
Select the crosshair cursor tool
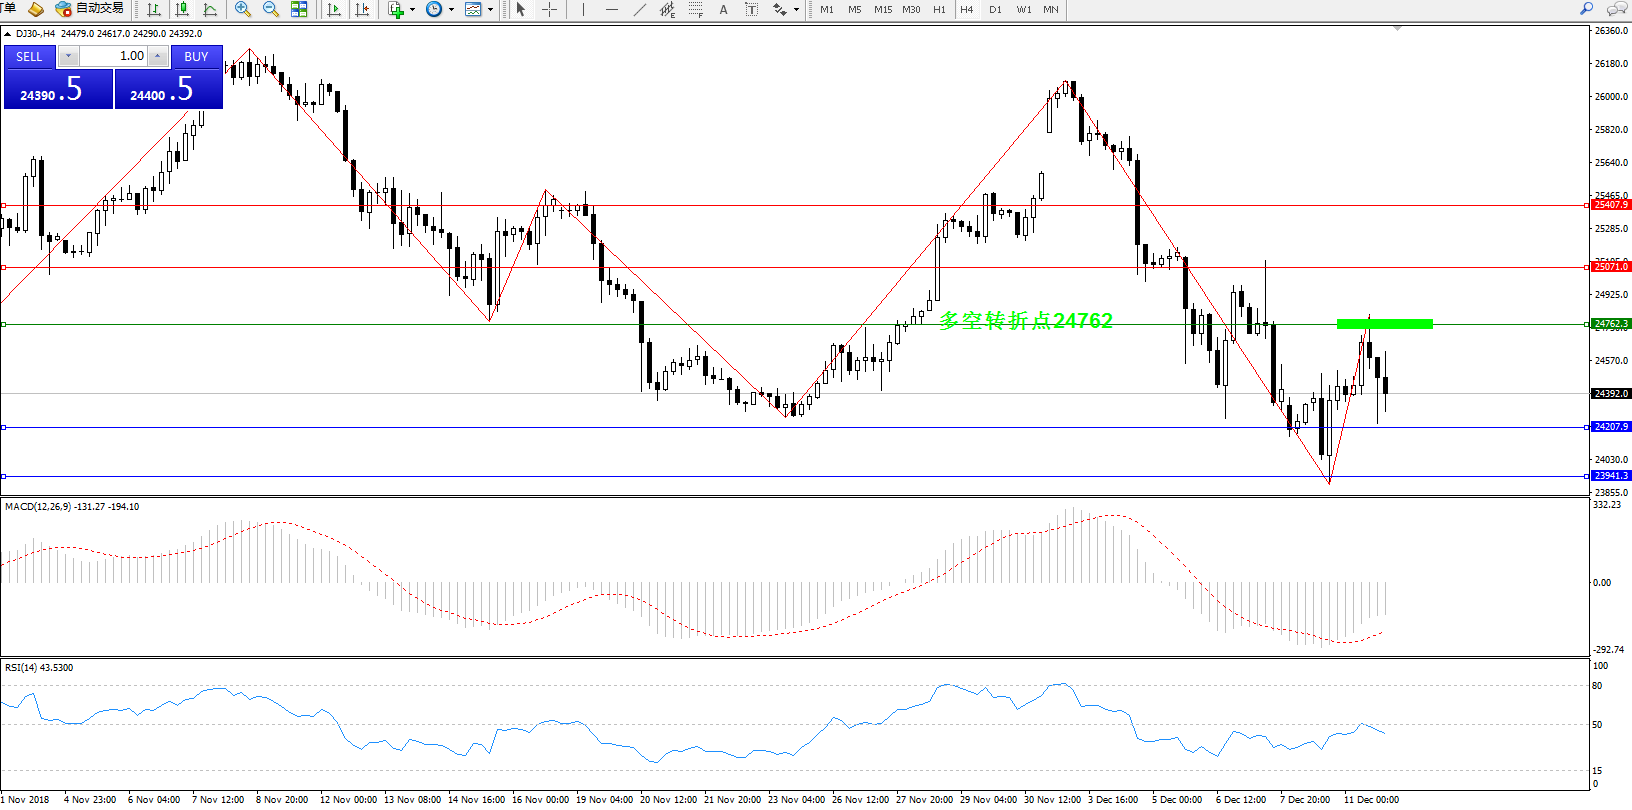549,9
